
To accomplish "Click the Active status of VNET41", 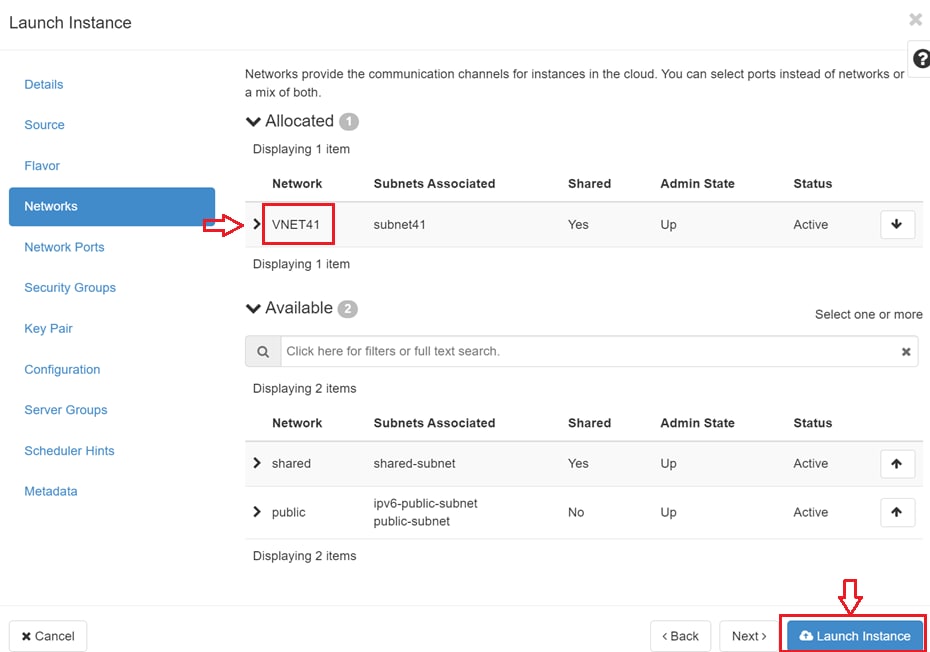I will click(811, 224).
